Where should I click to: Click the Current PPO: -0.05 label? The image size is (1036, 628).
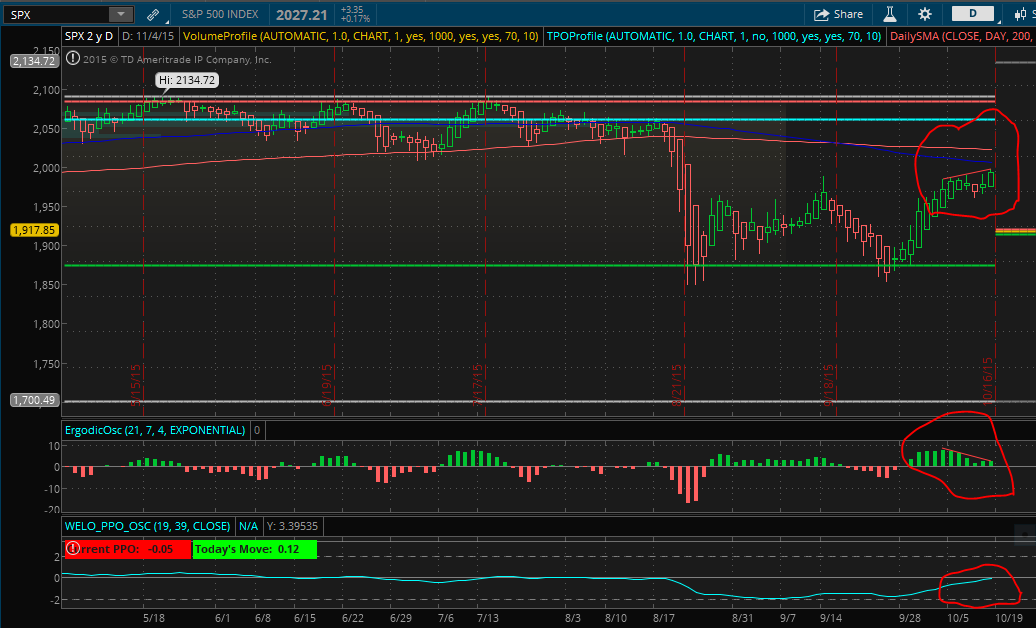pos(128,549)
